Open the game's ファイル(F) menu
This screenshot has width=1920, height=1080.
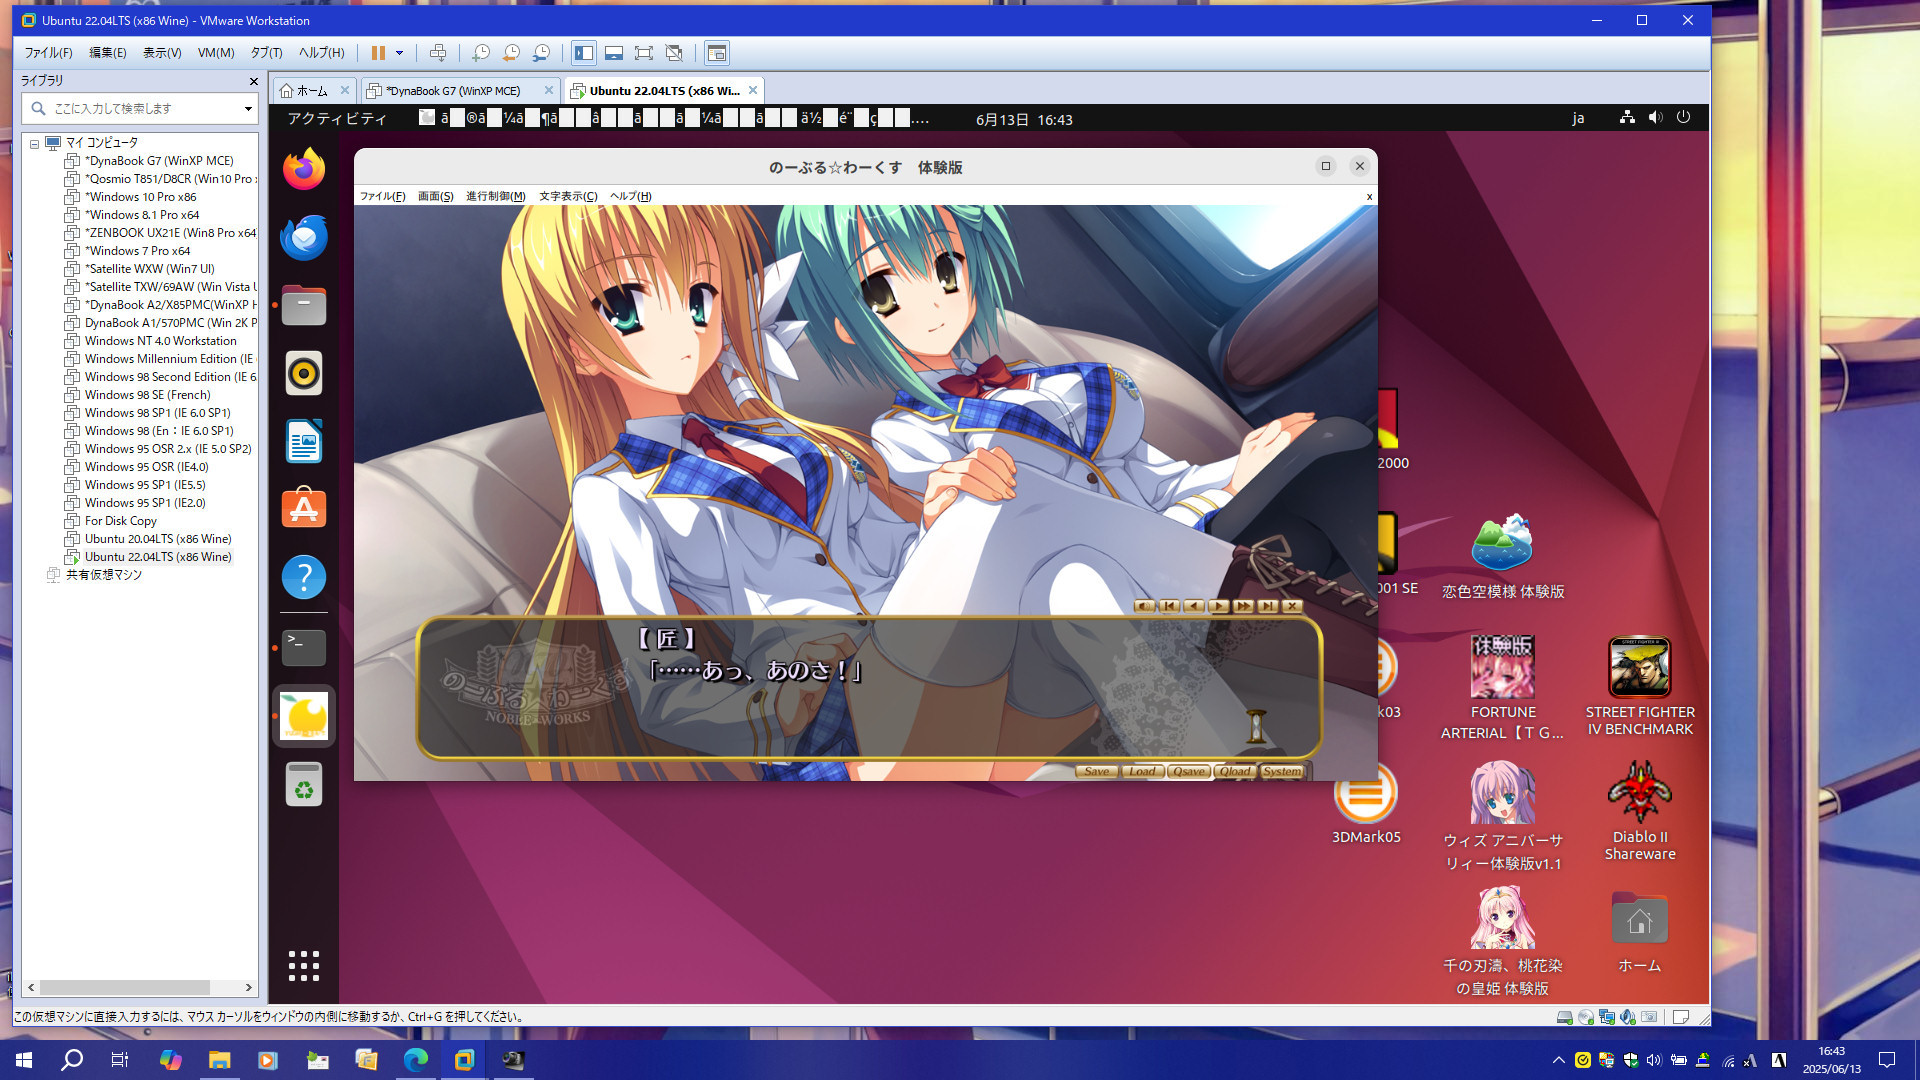point(382,196)
